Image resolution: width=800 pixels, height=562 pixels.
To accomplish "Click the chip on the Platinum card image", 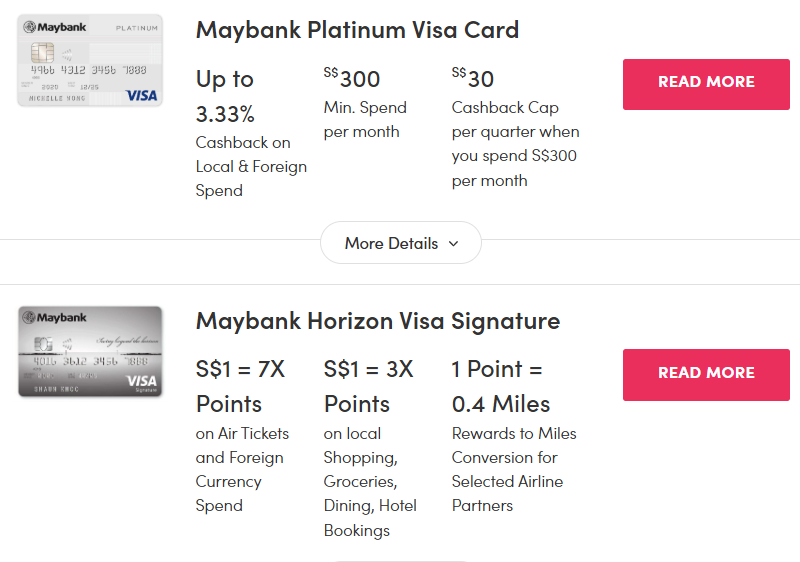I will point(42,52).
